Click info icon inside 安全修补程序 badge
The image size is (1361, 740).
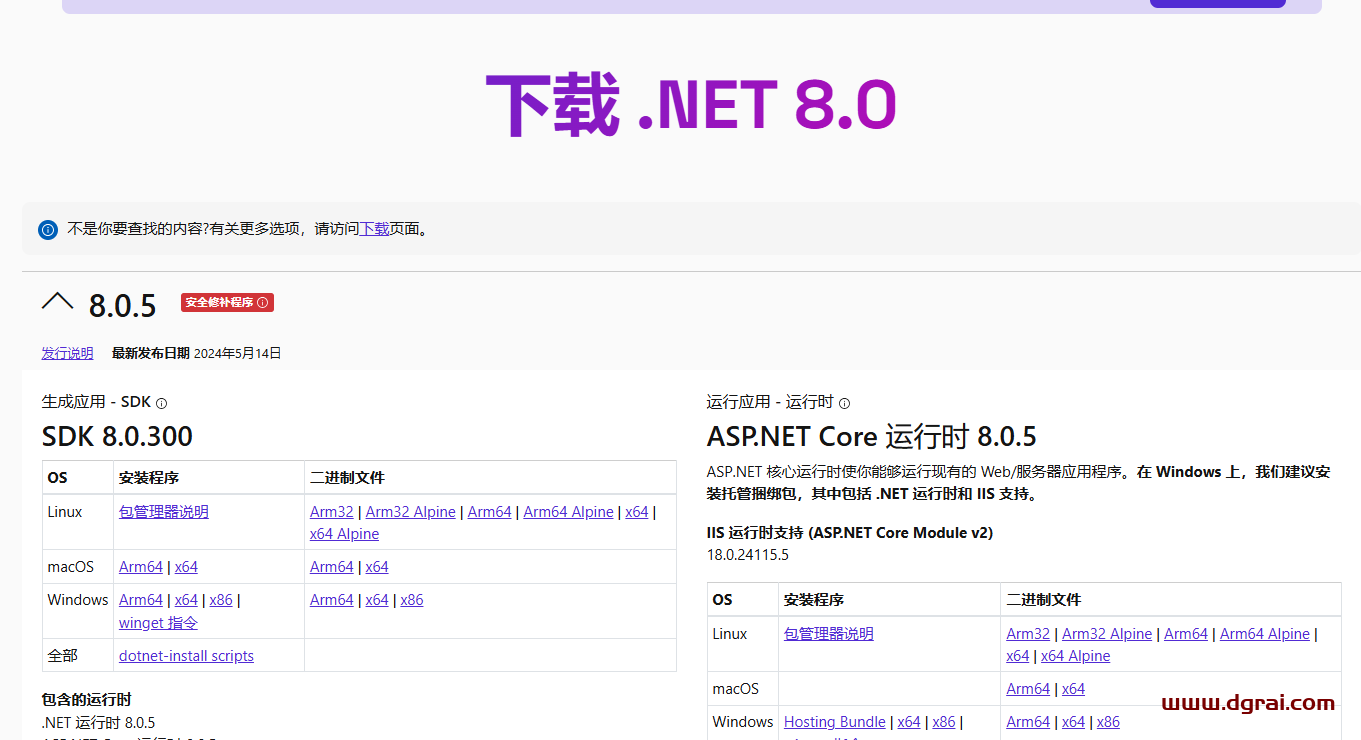pyautogui.click(x=262, y=302)
